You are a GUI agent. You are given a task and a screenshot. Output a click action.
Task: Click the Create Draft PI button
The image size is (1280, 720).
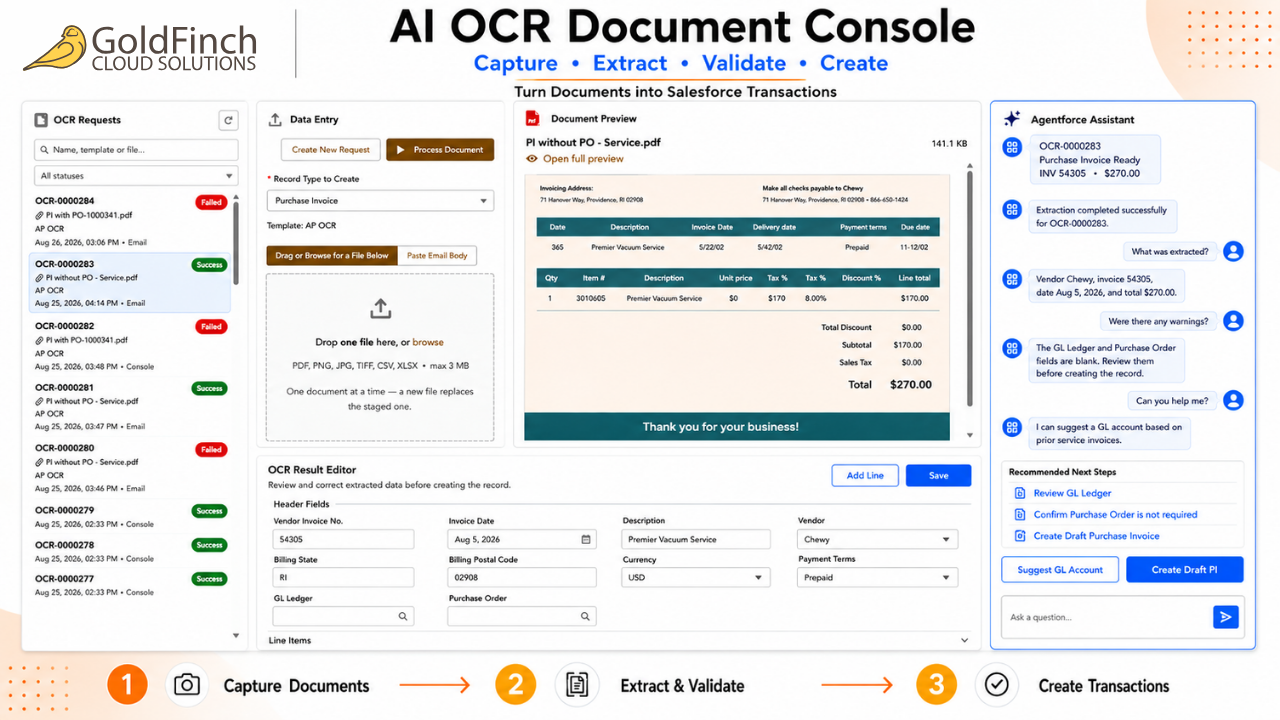tap(1185, 570)
